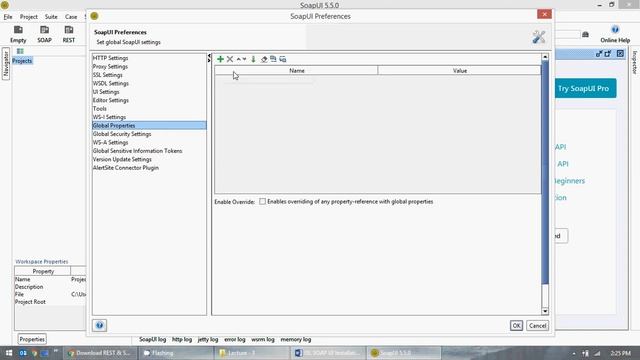Viewport: 640px width, 360px height.
Task: Save properties to file icon
Action: 282,59
